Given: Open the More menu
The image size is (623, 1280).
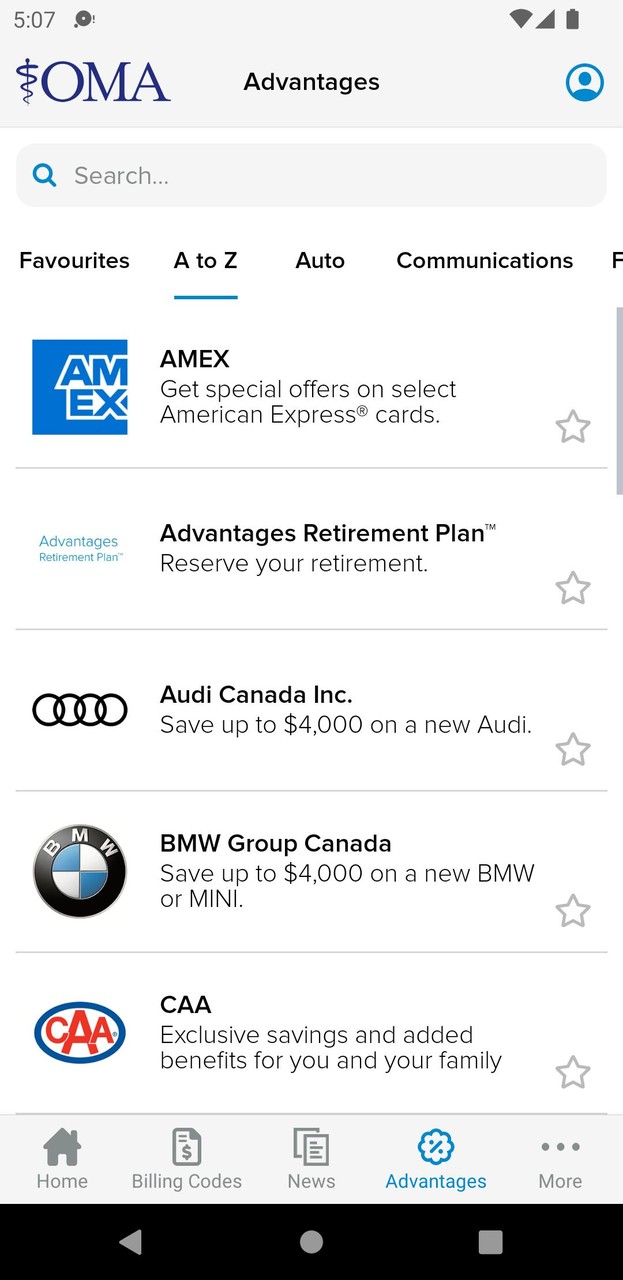Looking at the screenshot, I should coord(560,1159).
